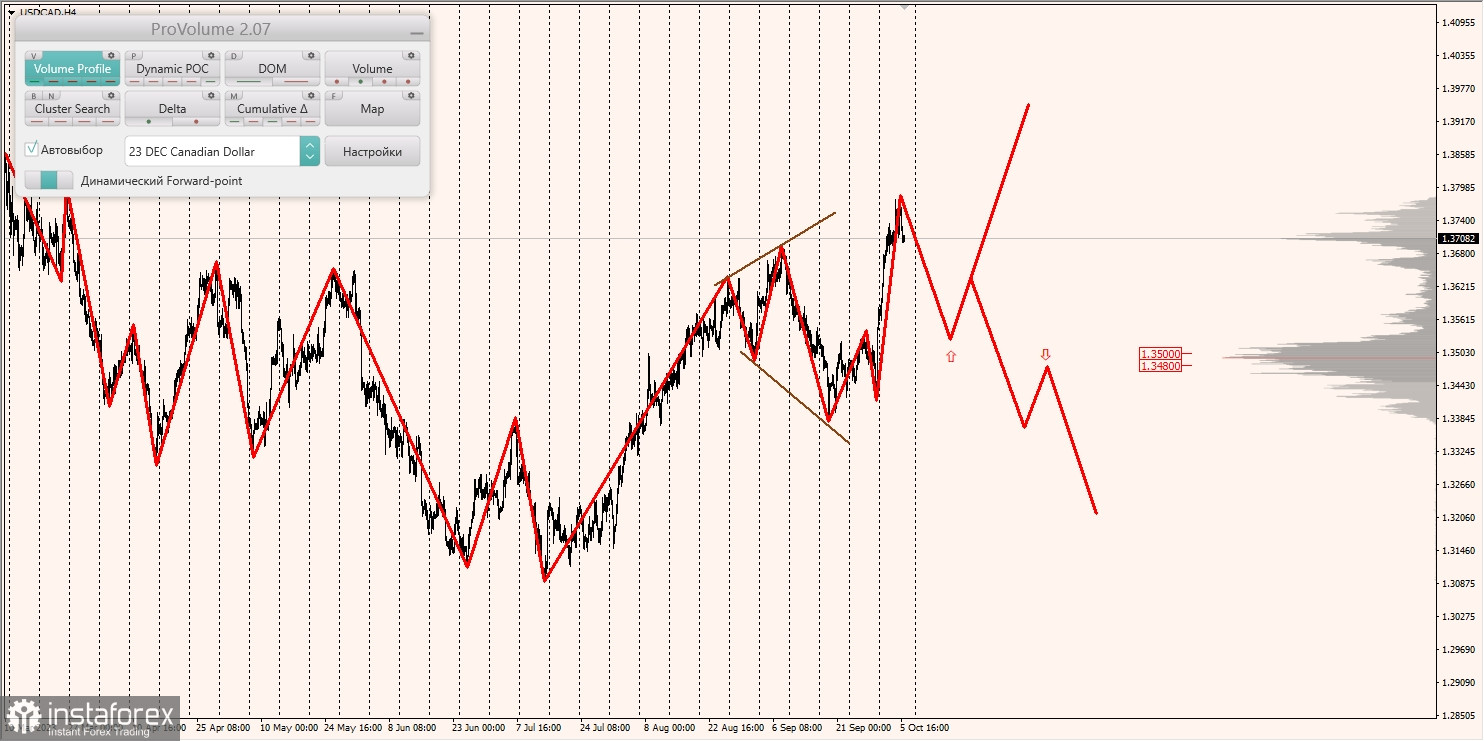Click the chart-shift triangle marker atop chart
This screenshot has height=741, width=1484.
[905, 6]
